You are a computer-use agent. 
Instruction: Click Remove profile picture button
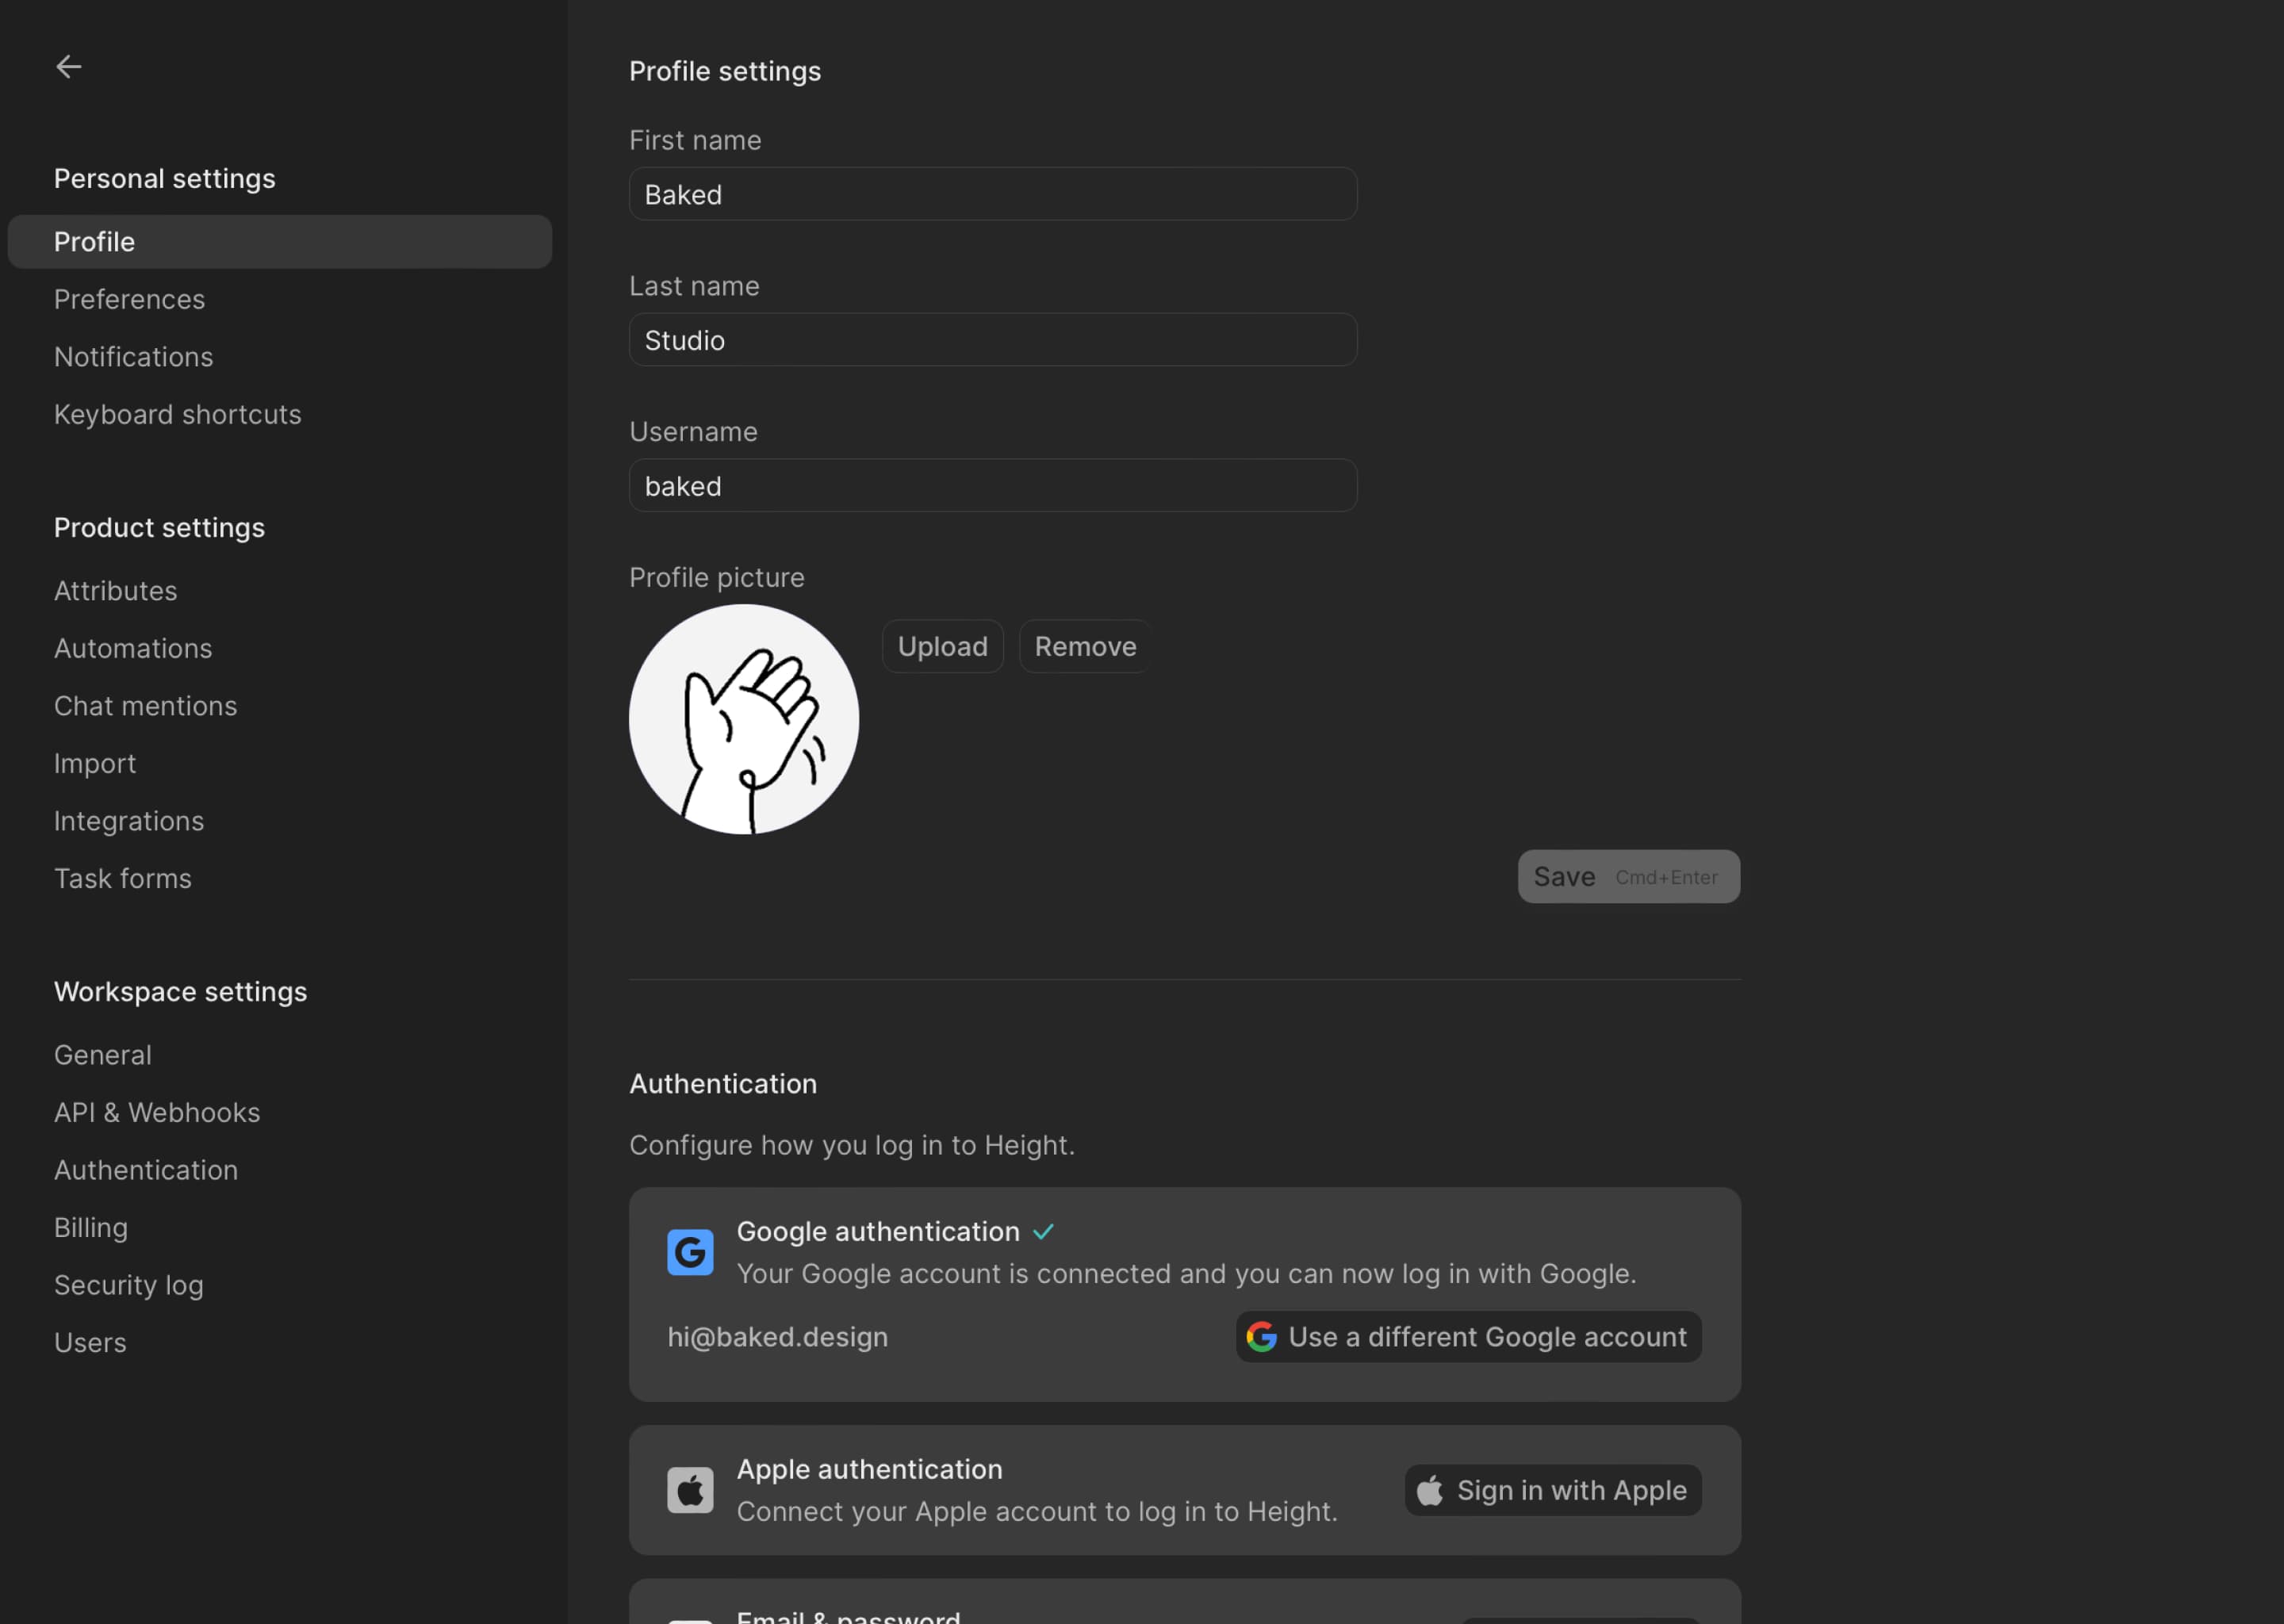pyautogui.click(x=1084, y=645)
